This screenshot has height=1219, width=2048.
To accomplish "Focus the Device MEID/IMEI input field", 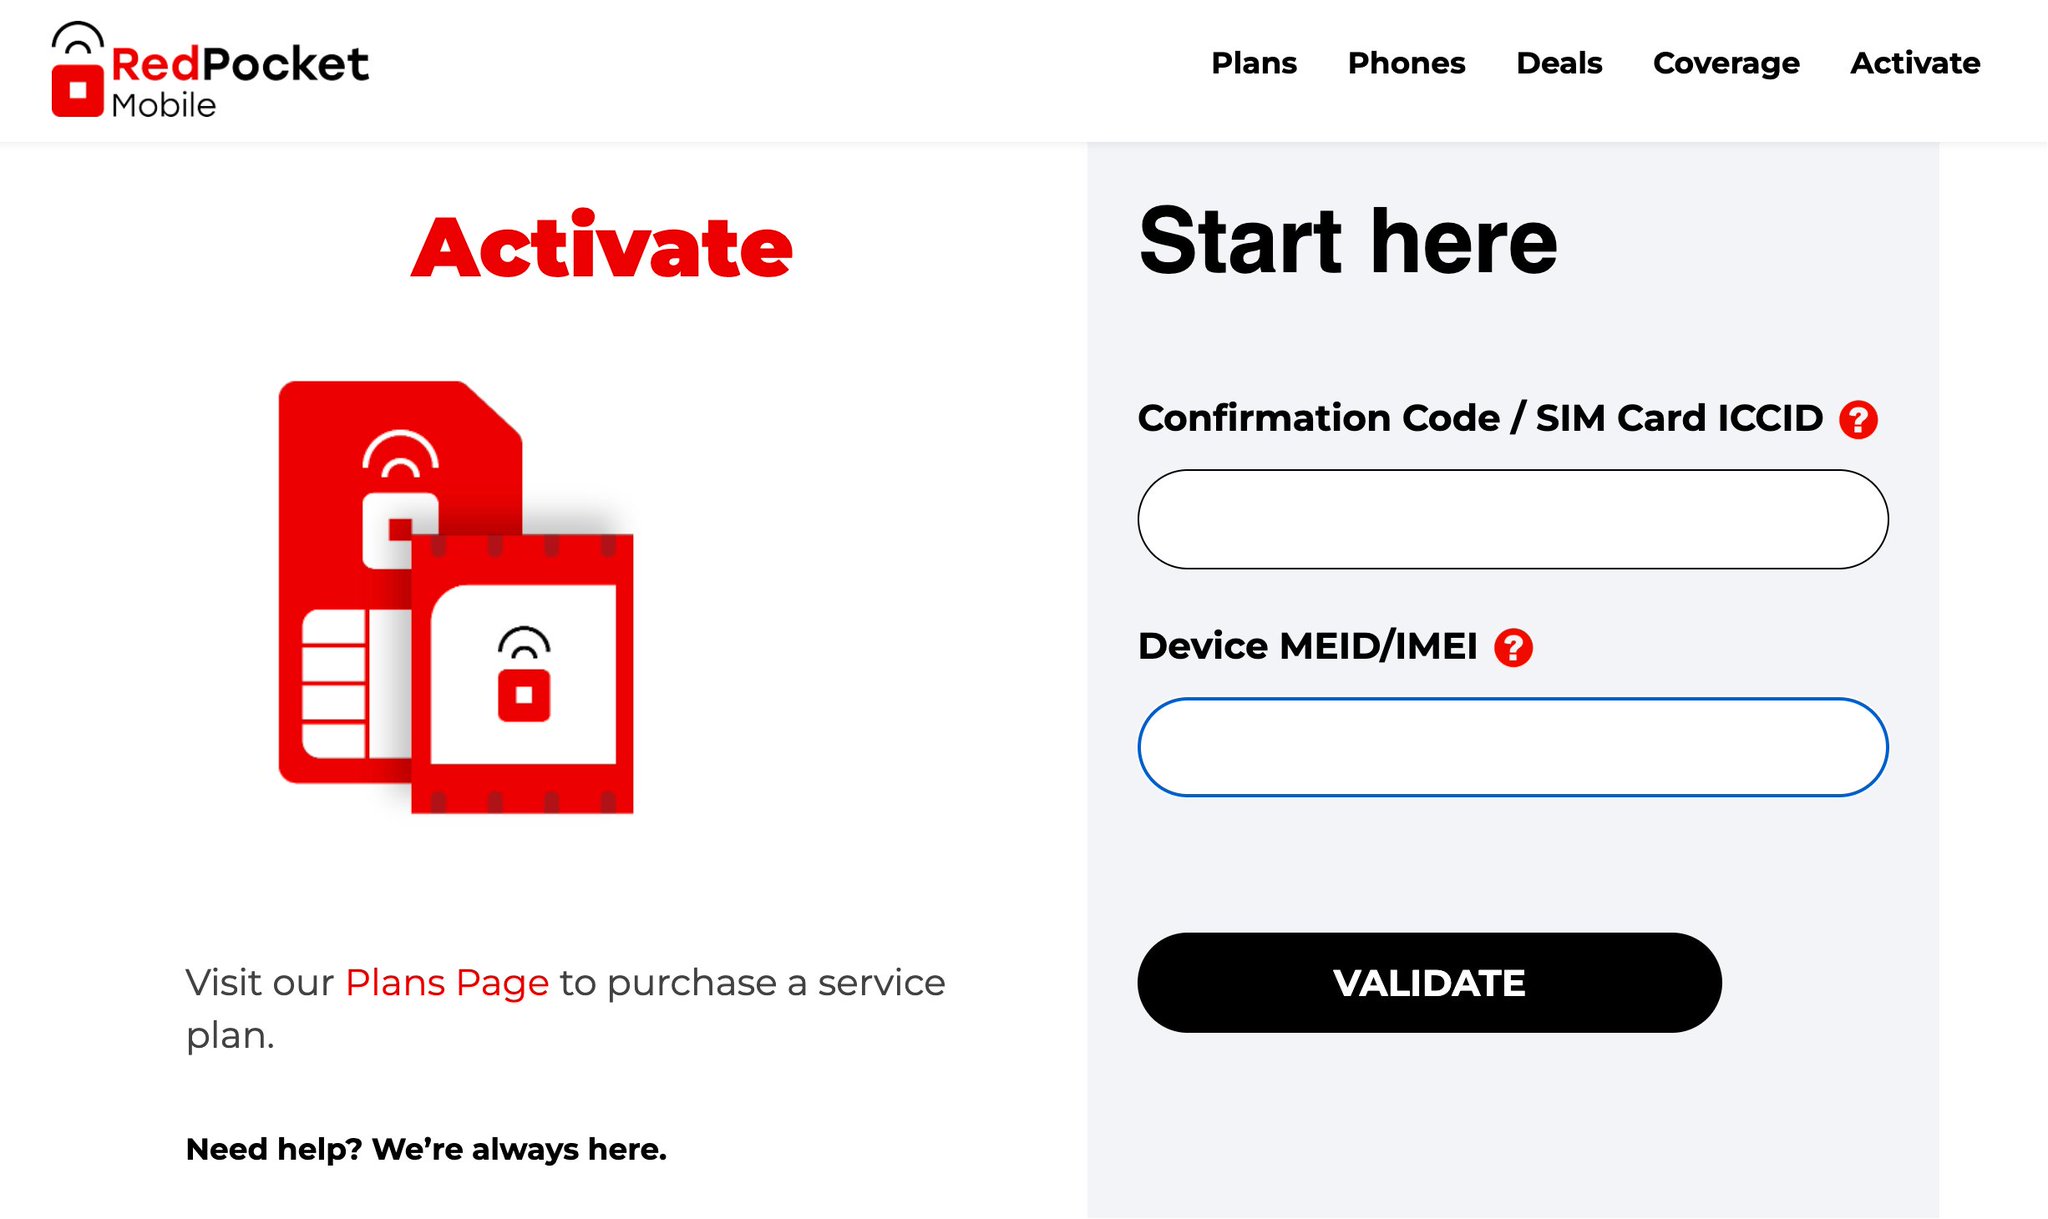I will pos(1513,747).
